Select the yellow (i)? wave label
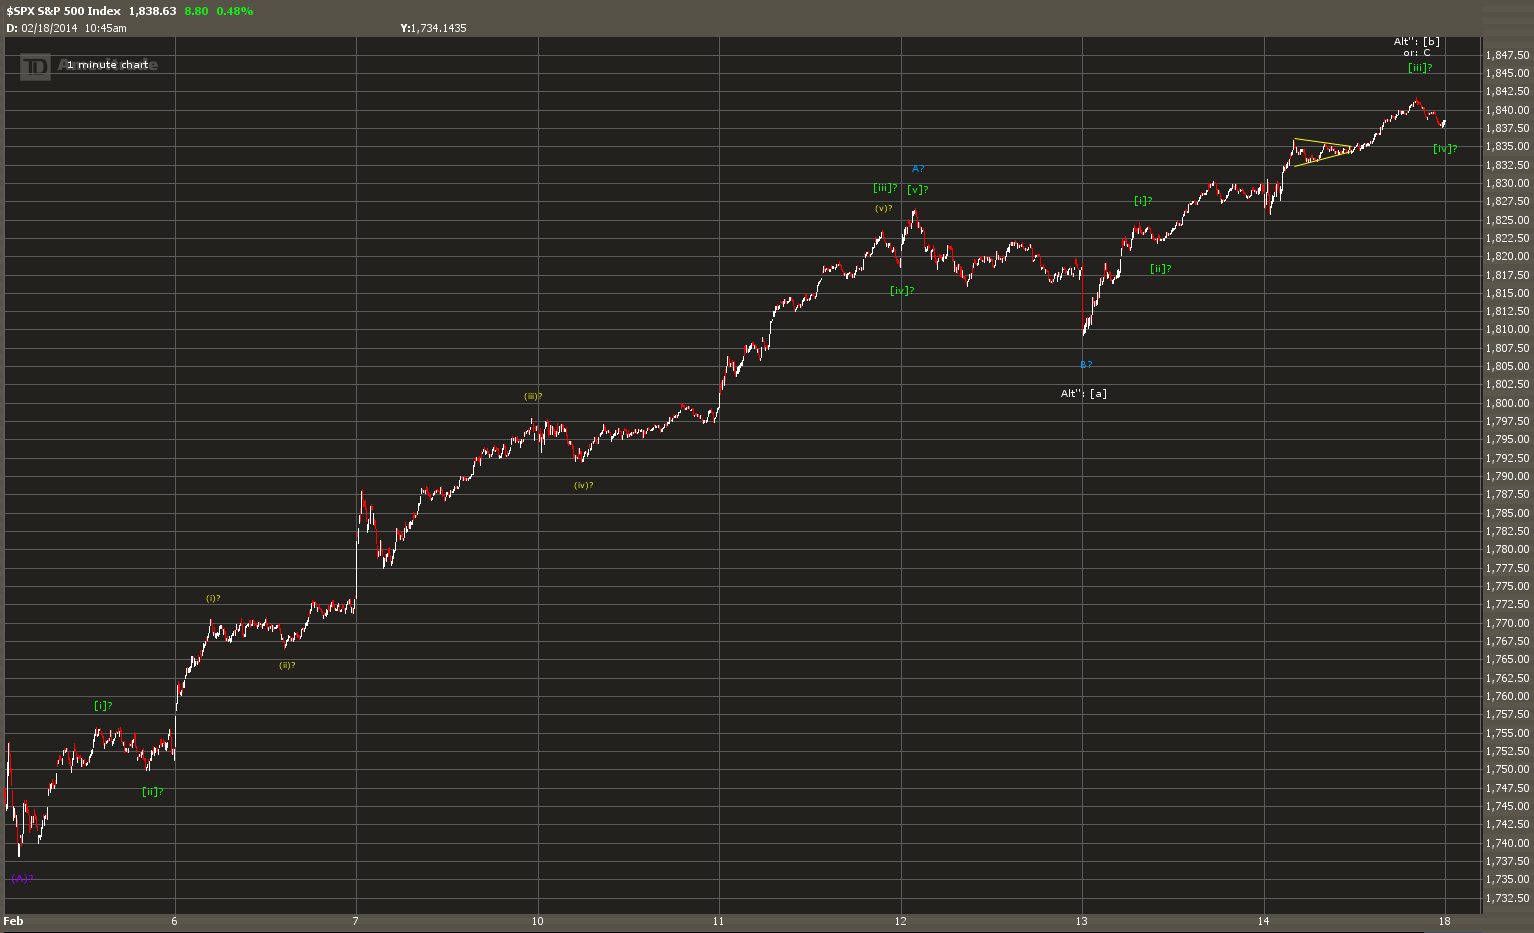The width and height of the screenshot is (1534, 933). pyautogui.click(x=213, y=599)
